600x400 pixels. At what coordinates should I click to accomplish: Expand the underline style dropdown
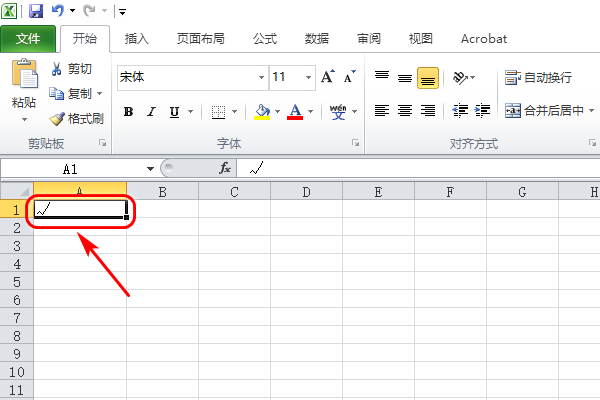click(x=191, y=112)
